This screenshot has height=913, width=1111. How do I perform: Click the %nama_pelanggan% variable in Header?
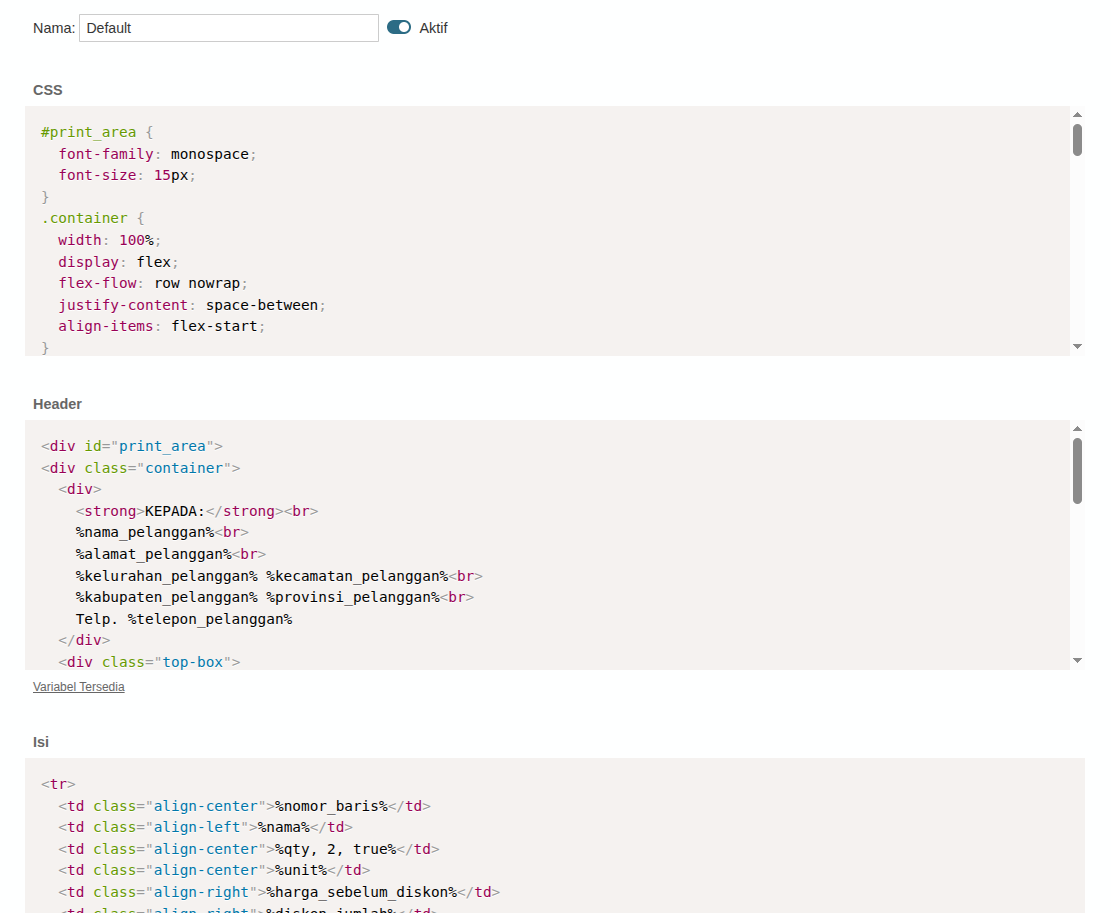[x=145, y=533]
